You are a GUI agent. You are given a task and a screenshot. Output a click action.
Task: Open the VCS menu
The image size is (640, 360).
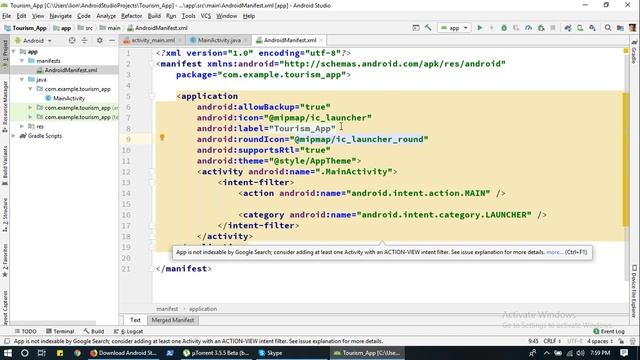(x=206, y=16)
